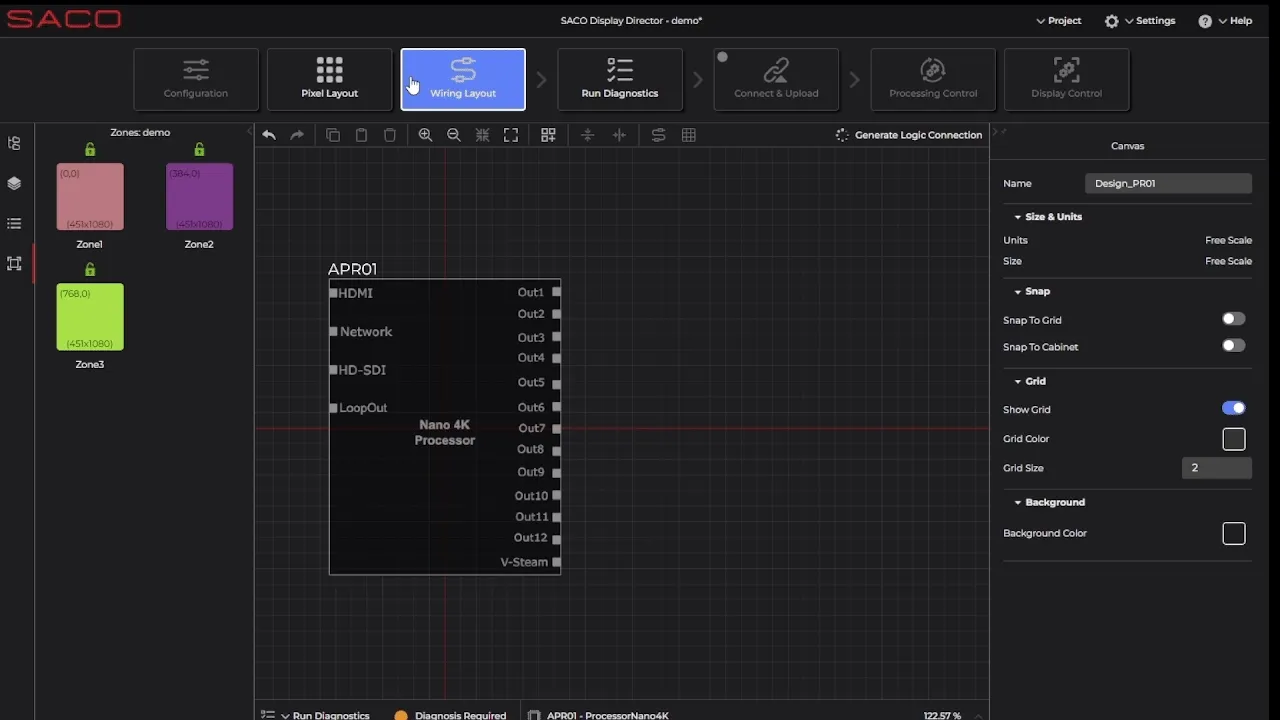Click the fit-to-screen icon on the toolbar
1280x720 pixels.
tap(511, 135)
